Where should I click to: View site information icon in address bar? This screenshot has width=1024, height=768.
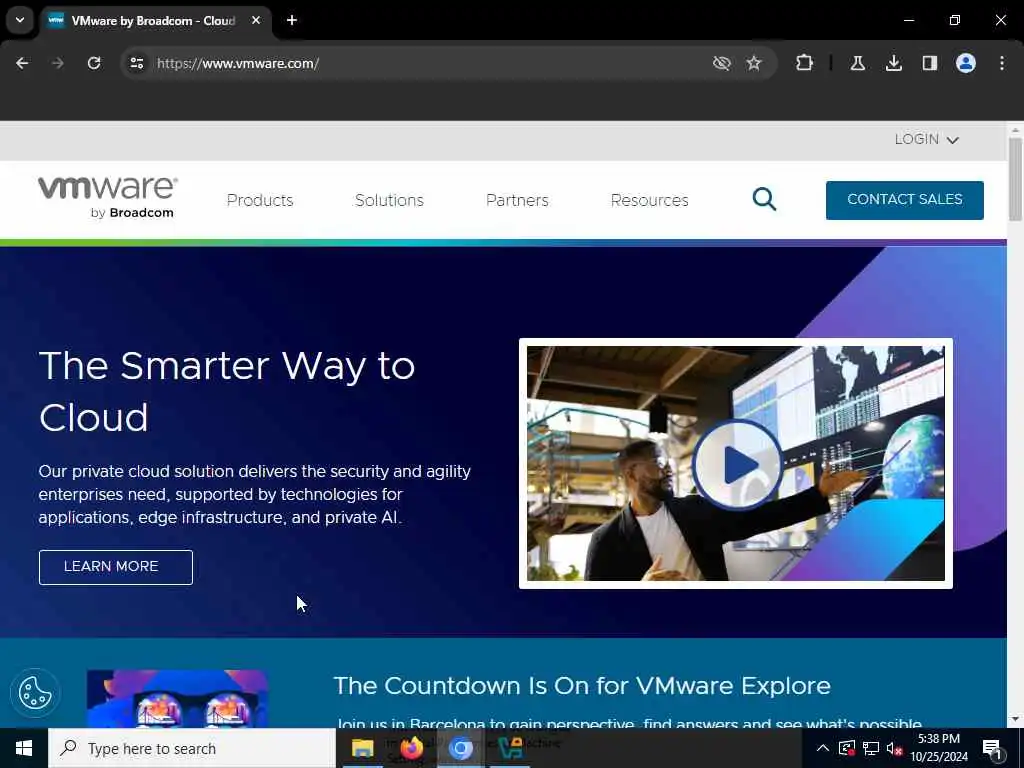tap(136, 63)
